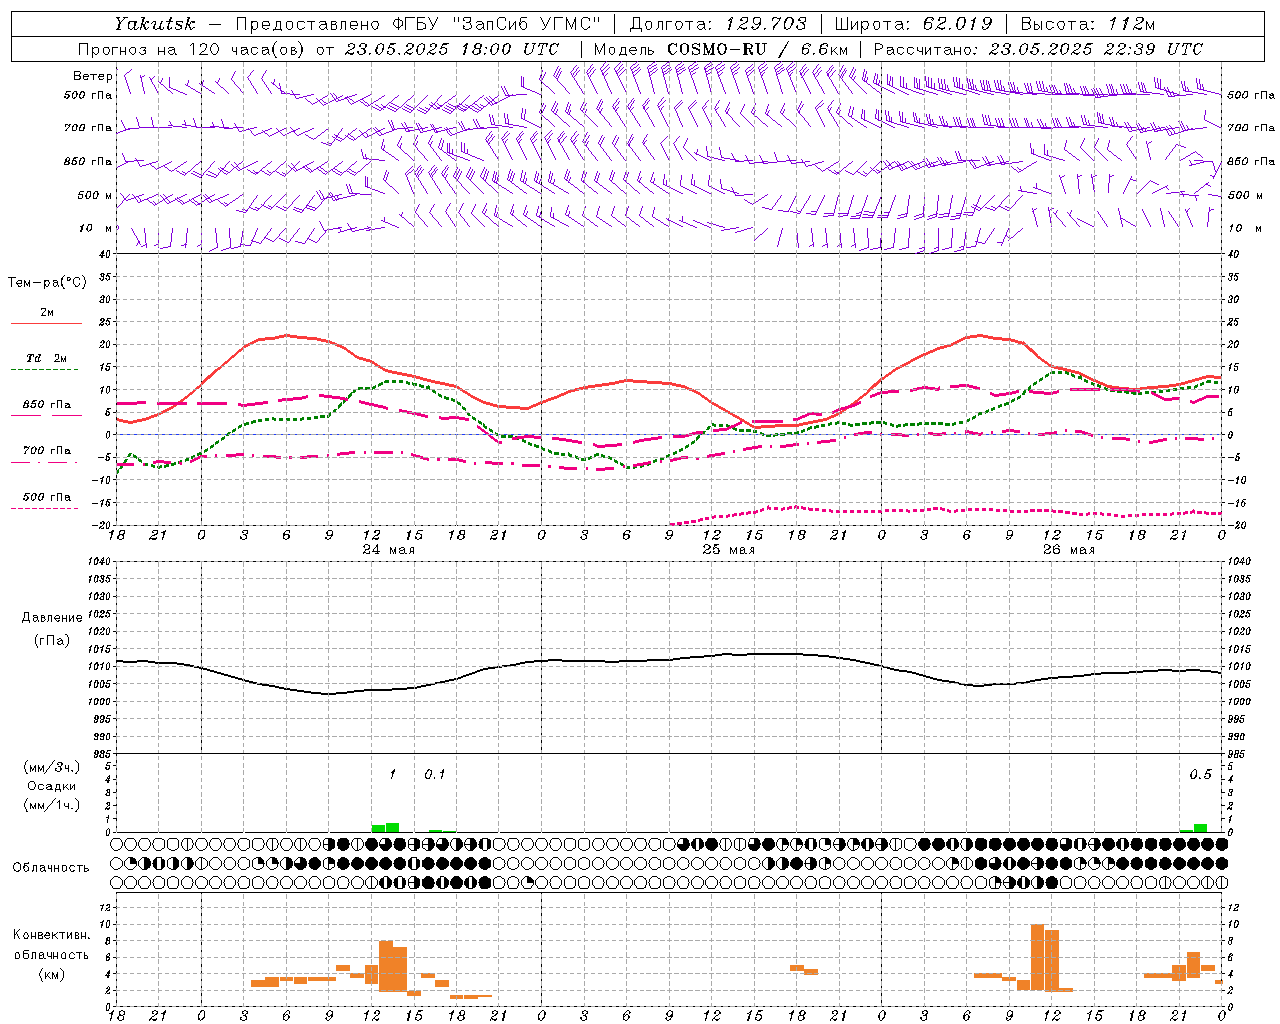Click the Рассчитано: 23.05.2025 22:39 UTC text
Viewport: 1280px width, 1024px height.
[x=1038, y=49]
